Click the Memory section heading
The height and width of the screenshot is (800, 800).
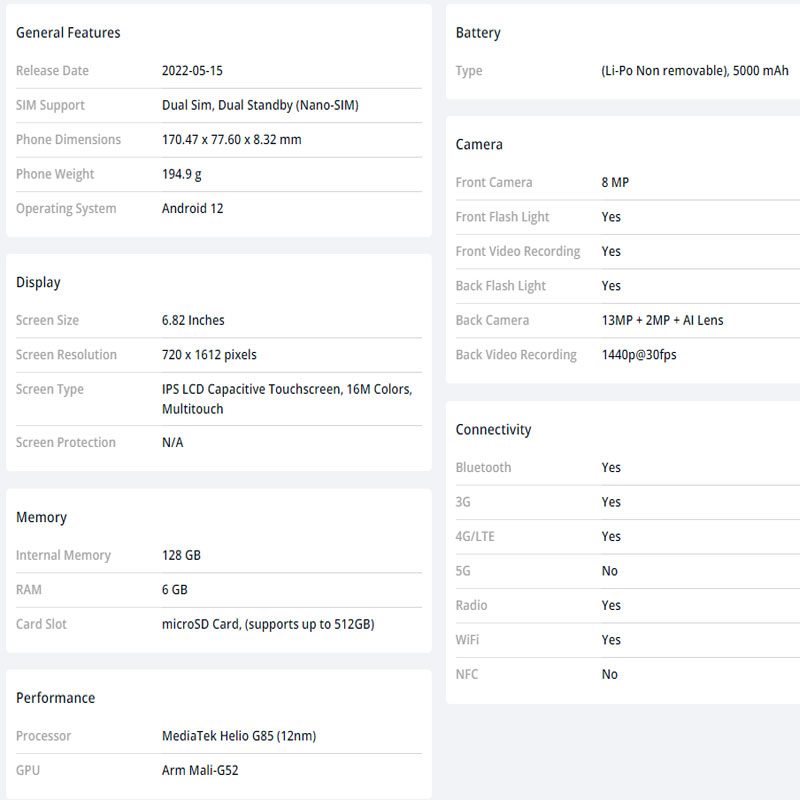point(41,517)
